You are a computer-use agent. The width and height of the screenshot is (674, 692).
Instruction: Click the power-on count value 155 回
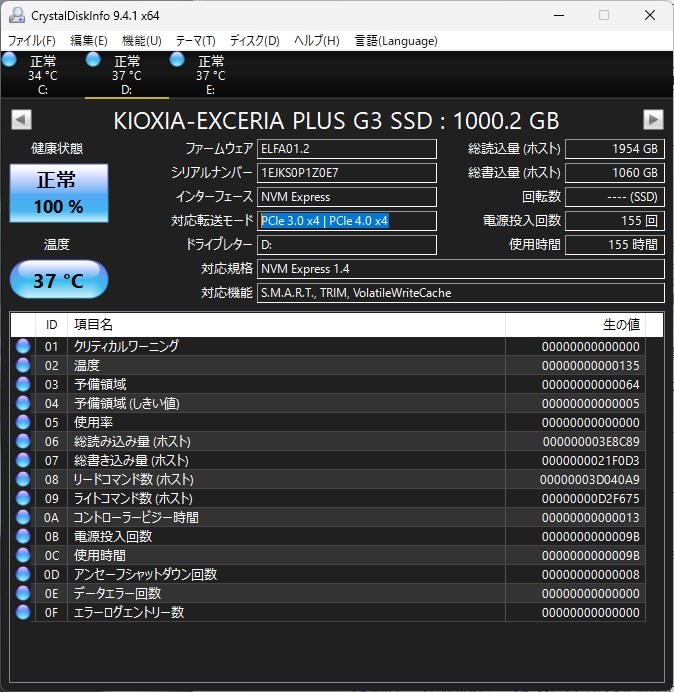coord(615,221)
